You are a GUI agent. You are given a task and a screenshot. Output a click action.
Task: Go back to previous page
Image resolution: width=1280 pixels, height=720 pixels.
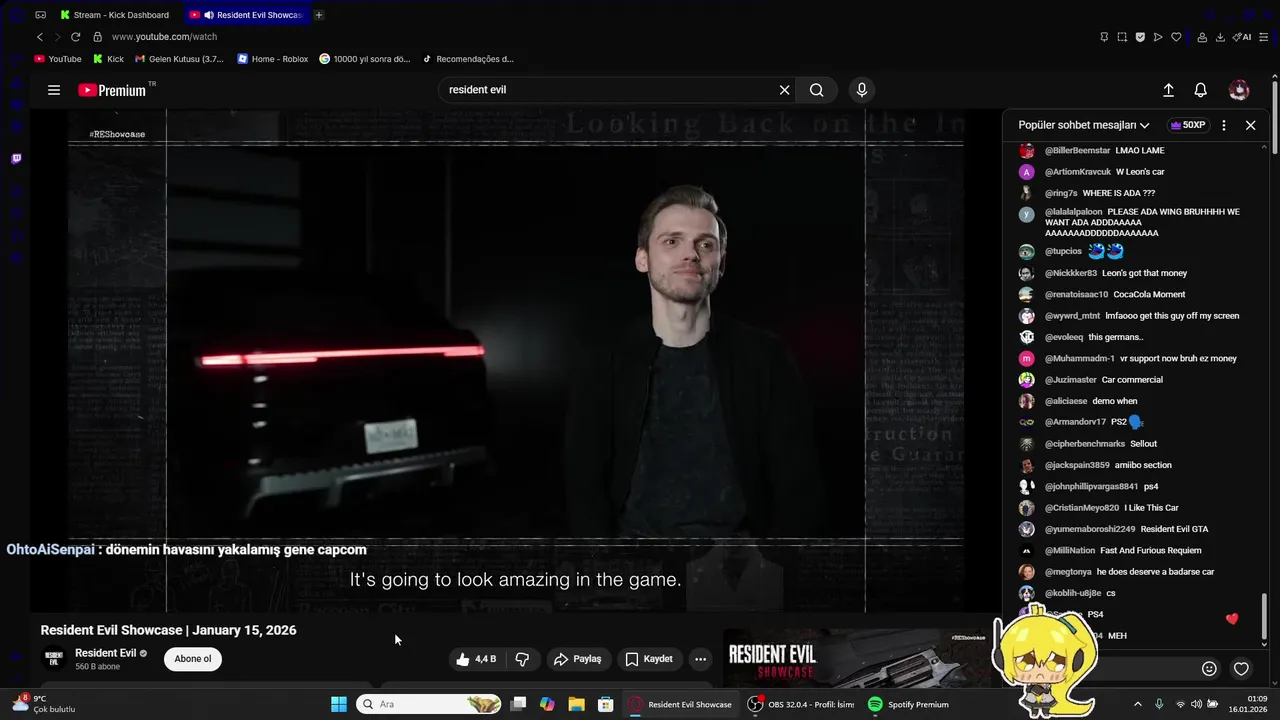[40, 37]
